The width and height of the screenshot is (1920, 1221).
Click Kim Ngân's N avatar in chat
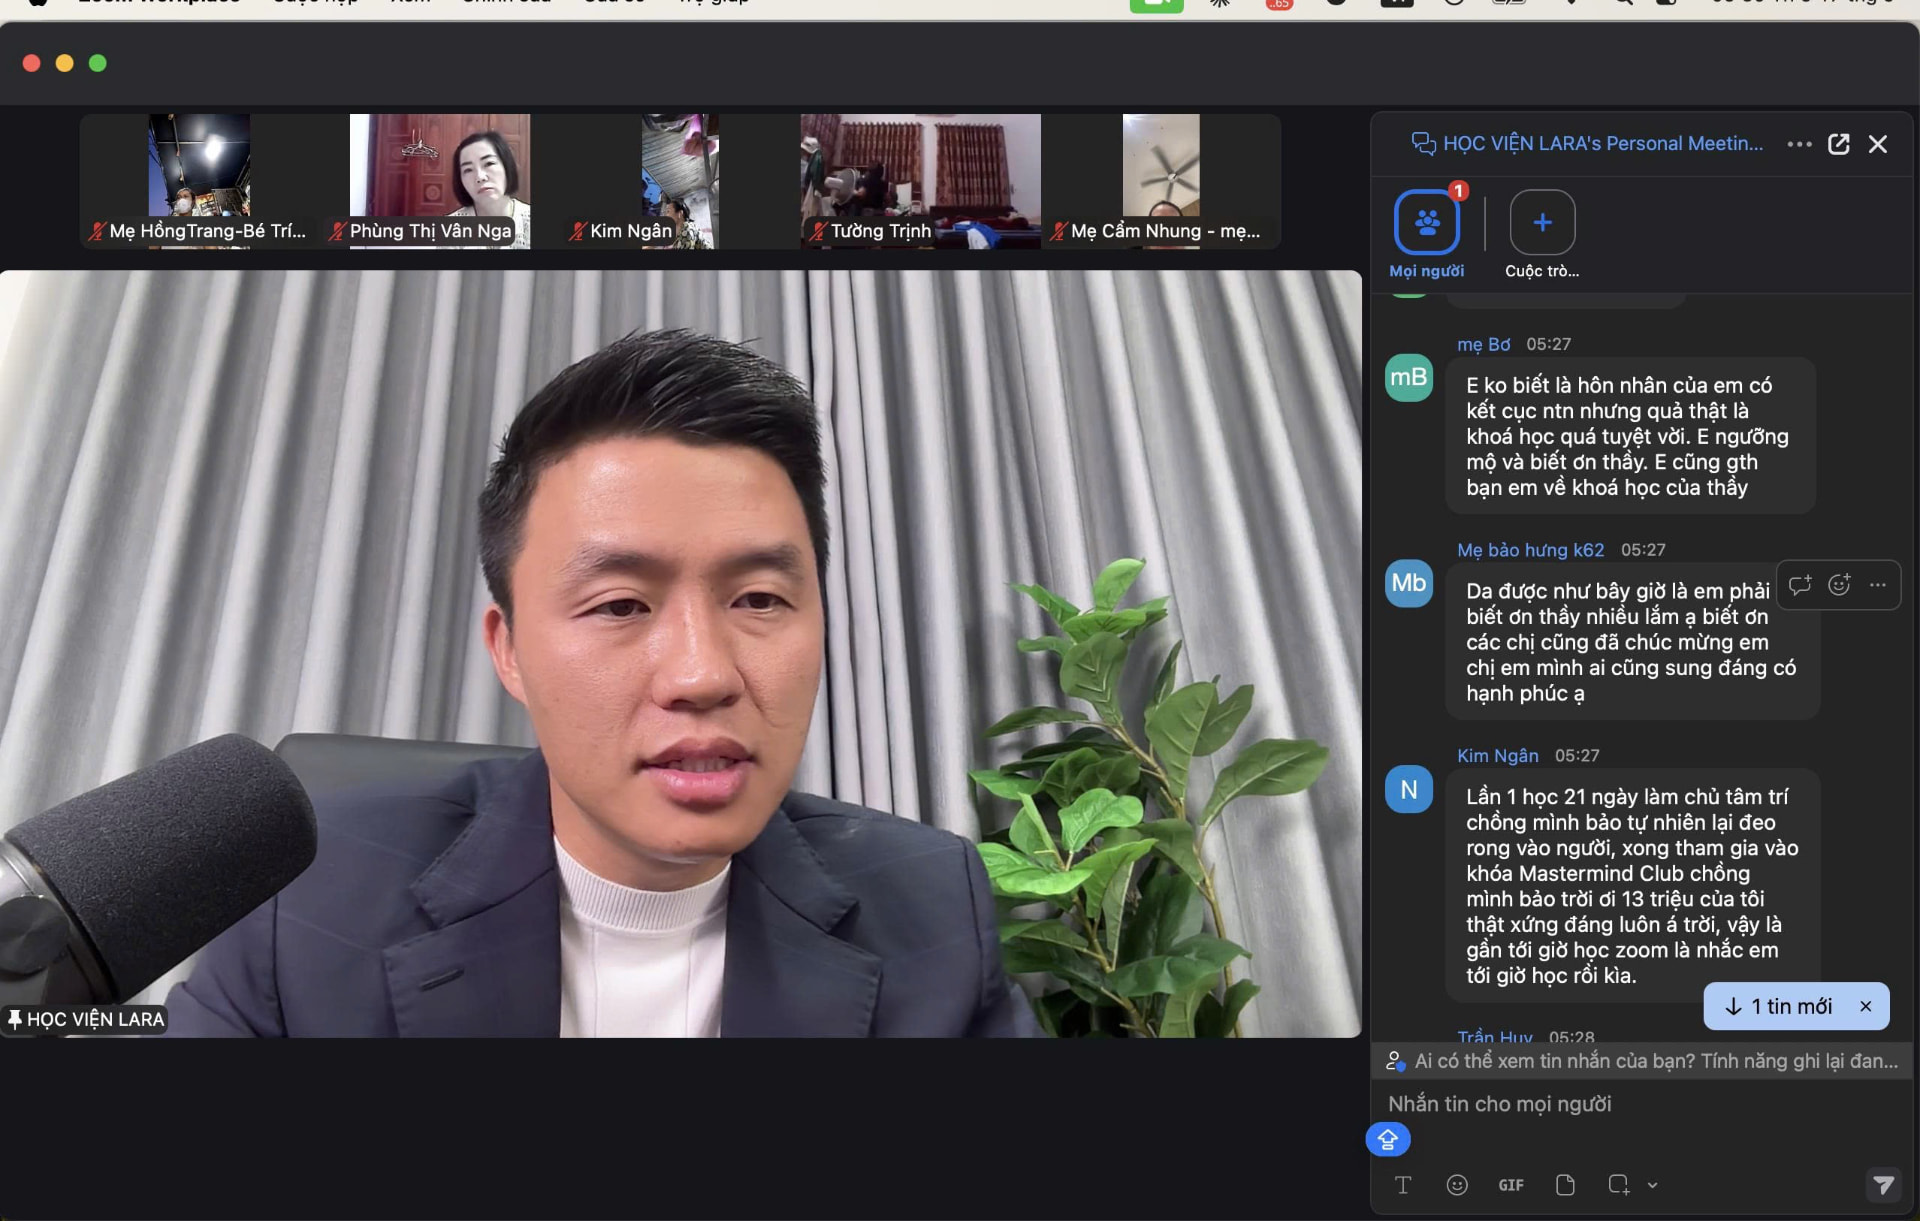1409,789
